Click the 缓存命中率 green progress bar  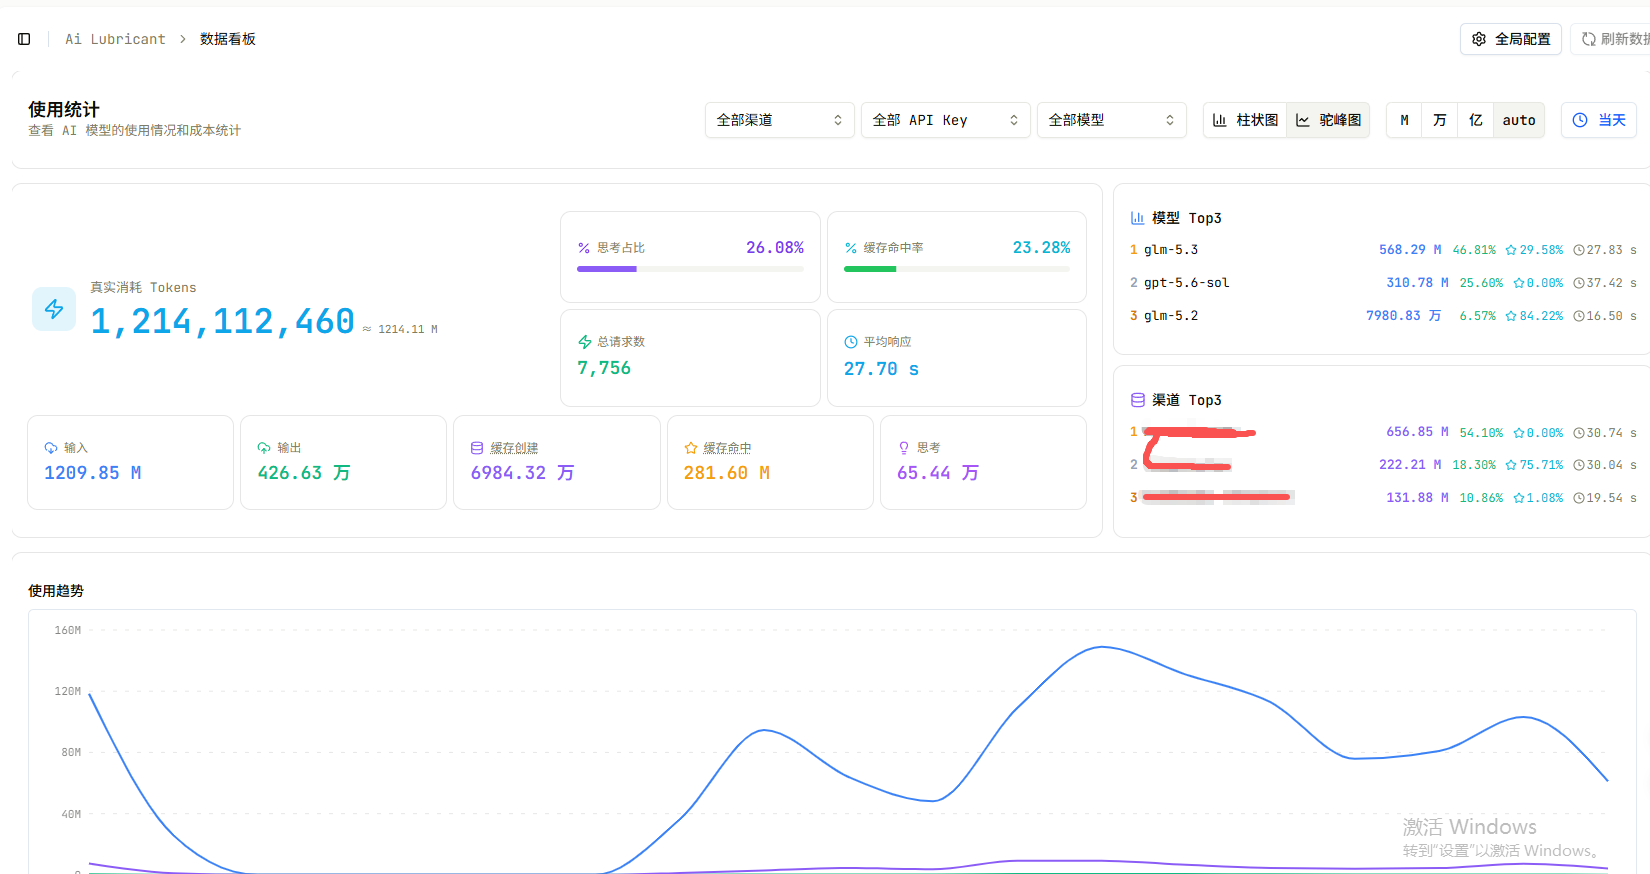[x=957, y=269]
